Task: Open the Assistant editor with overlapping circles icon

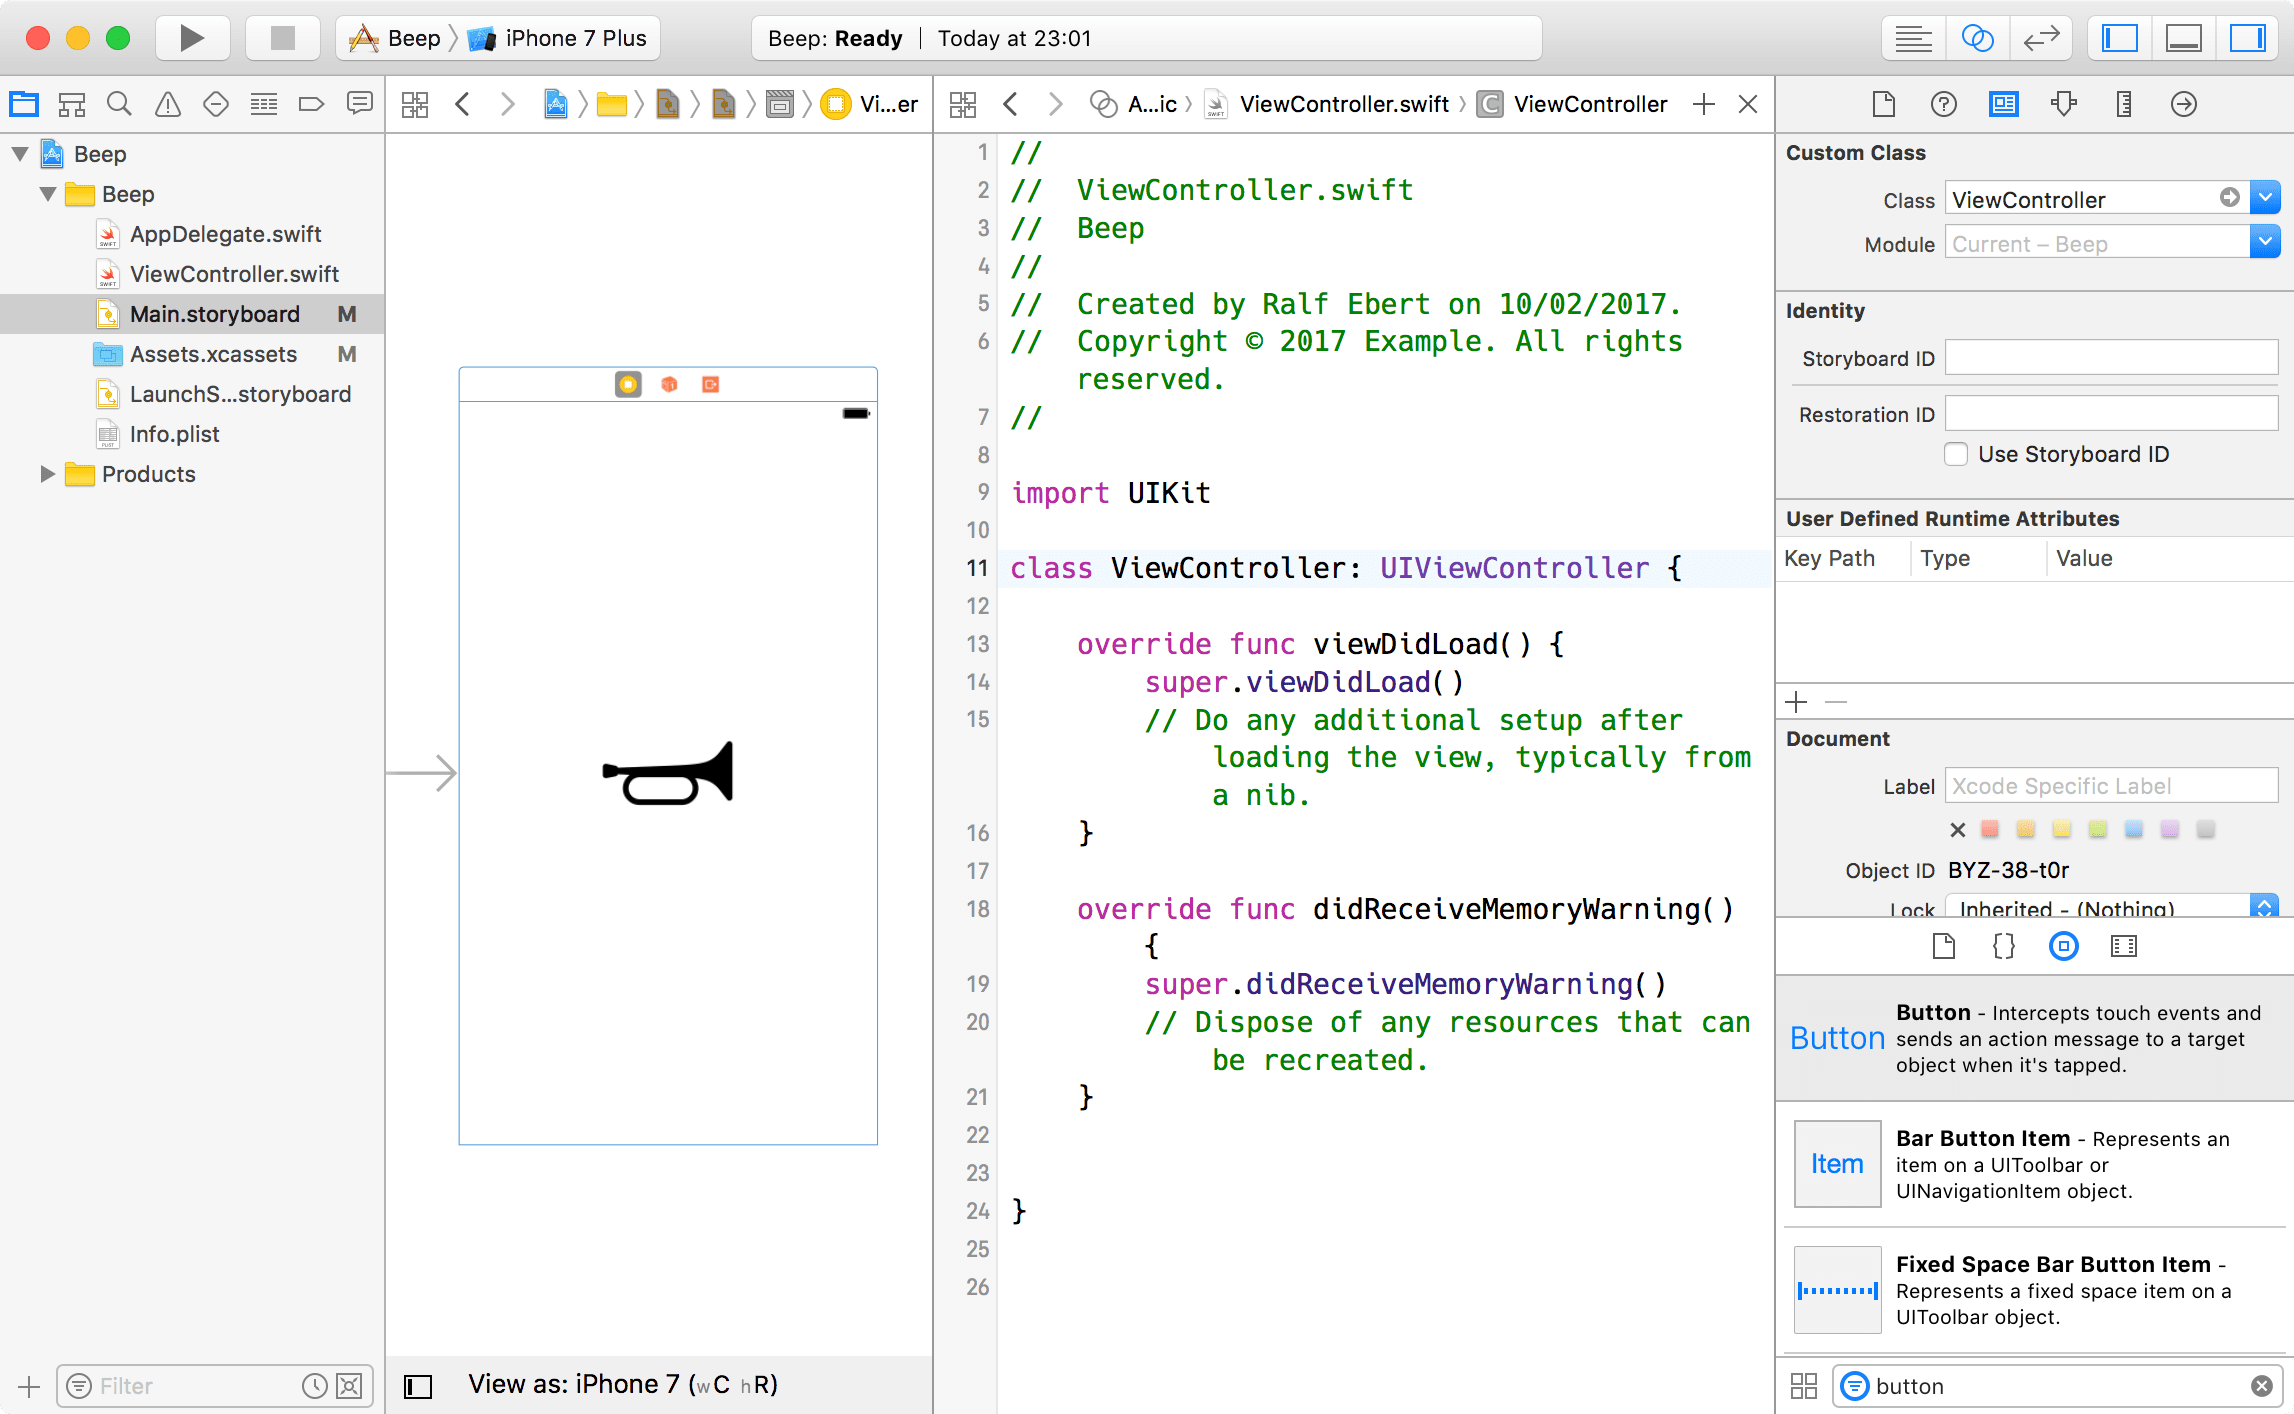Action: [1977, 38]
